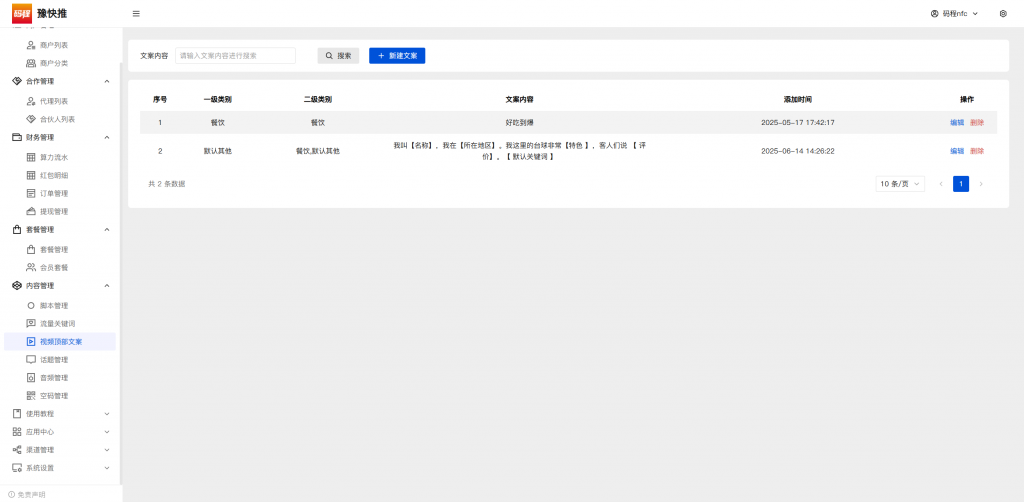Open settings via the top-right gear icon

click(1003, 14)
